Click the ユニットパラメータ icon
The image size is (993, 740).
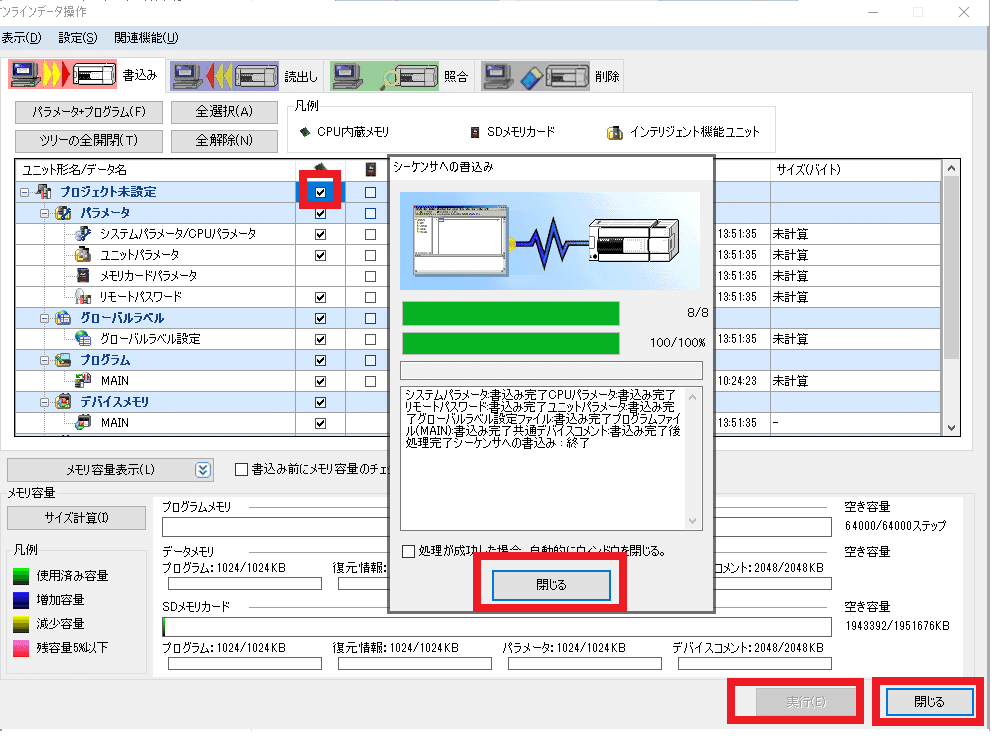coord(83,254)
